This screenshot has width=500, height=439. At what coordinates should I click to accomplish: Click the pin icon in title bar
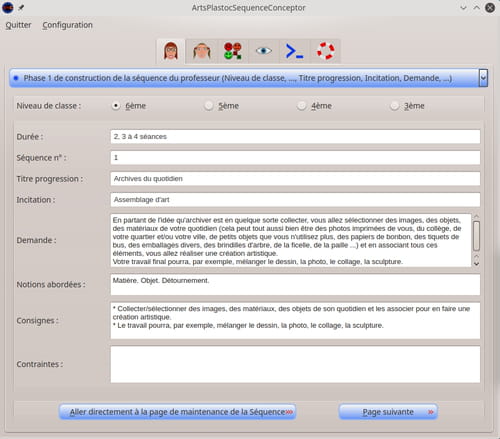coord(21,7)
